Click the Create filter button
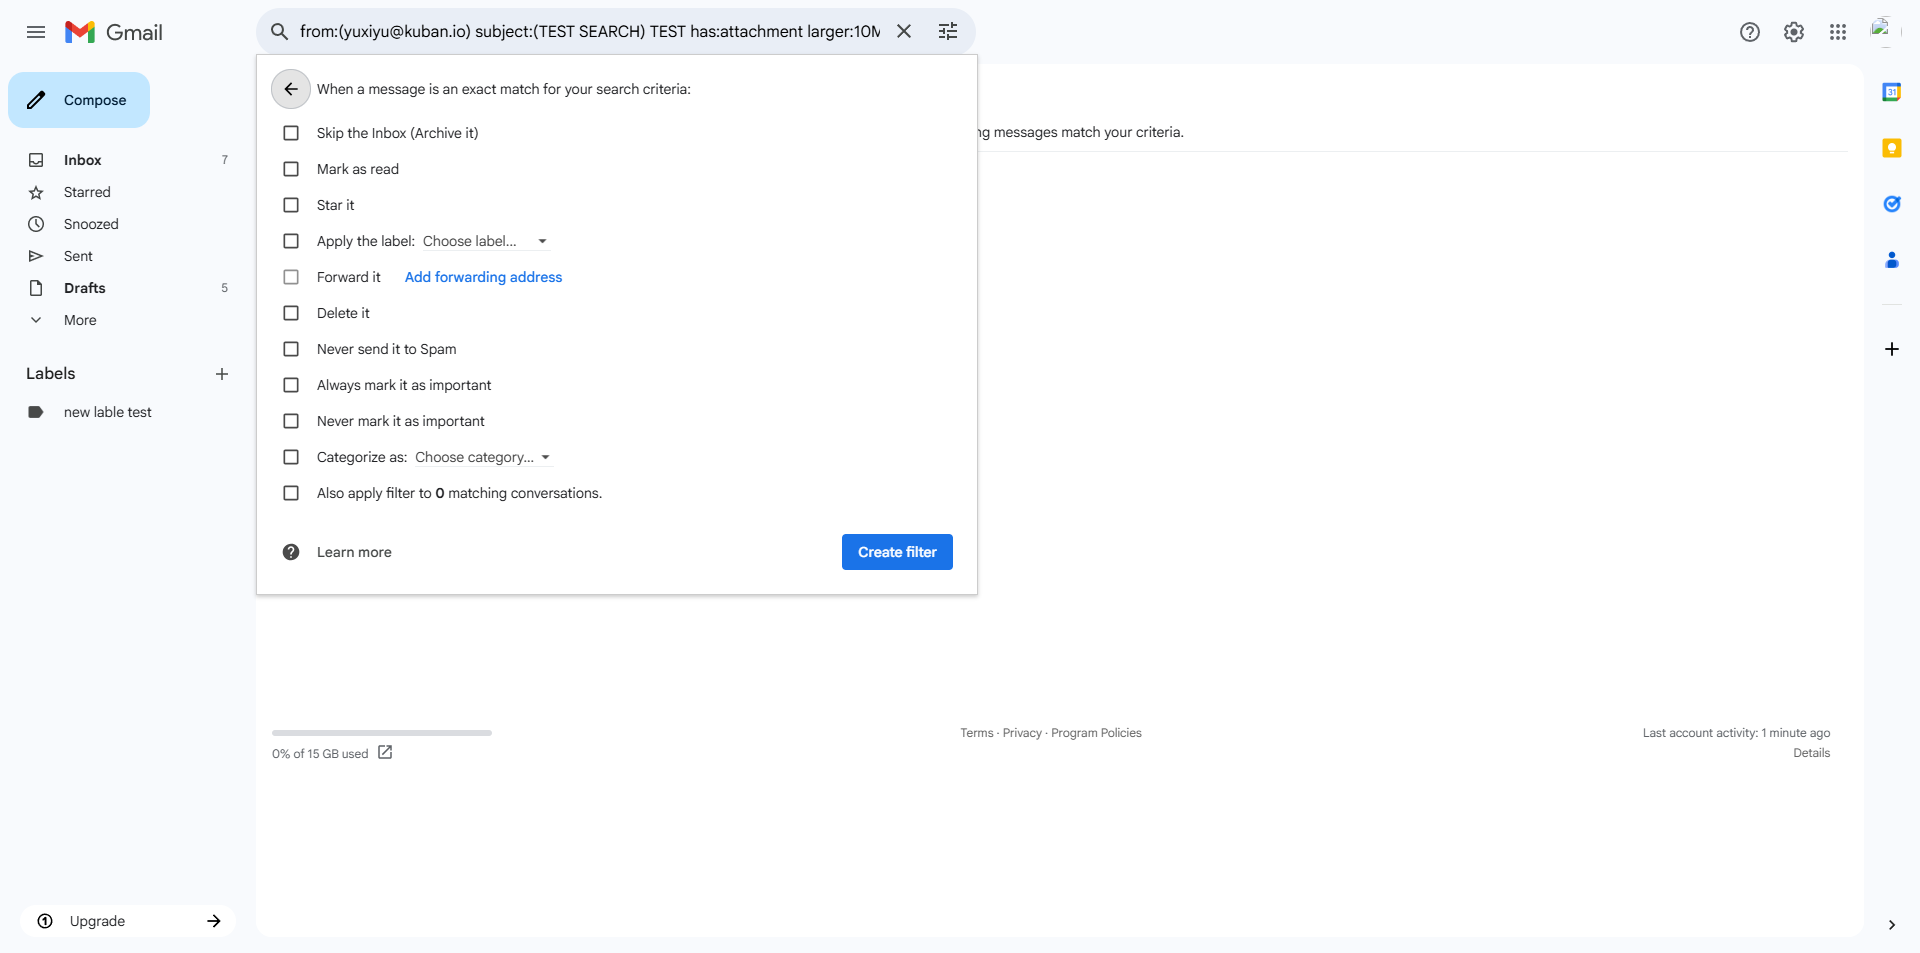 [897, 552]
